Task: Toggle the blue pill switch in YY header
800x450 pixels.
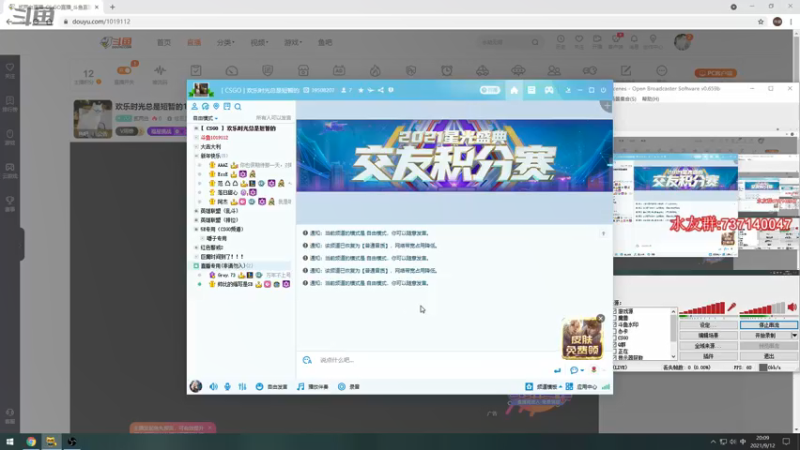Action: coord(489,90)
